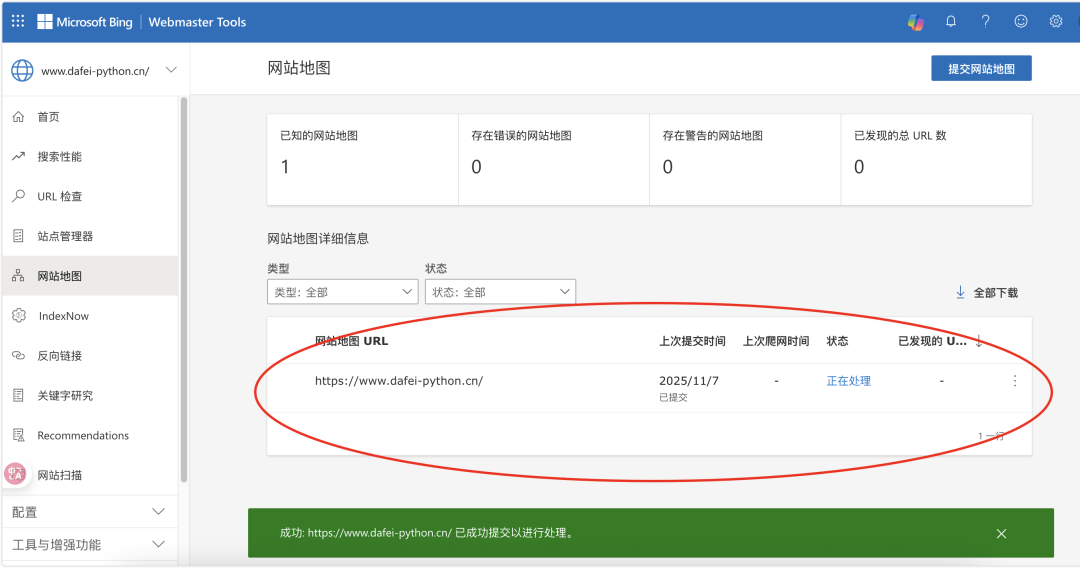Image resolution: width=1080 pixels, height=568 pixels.
Task: Go to 首页 in sidebar
Action: pos(90,117)
